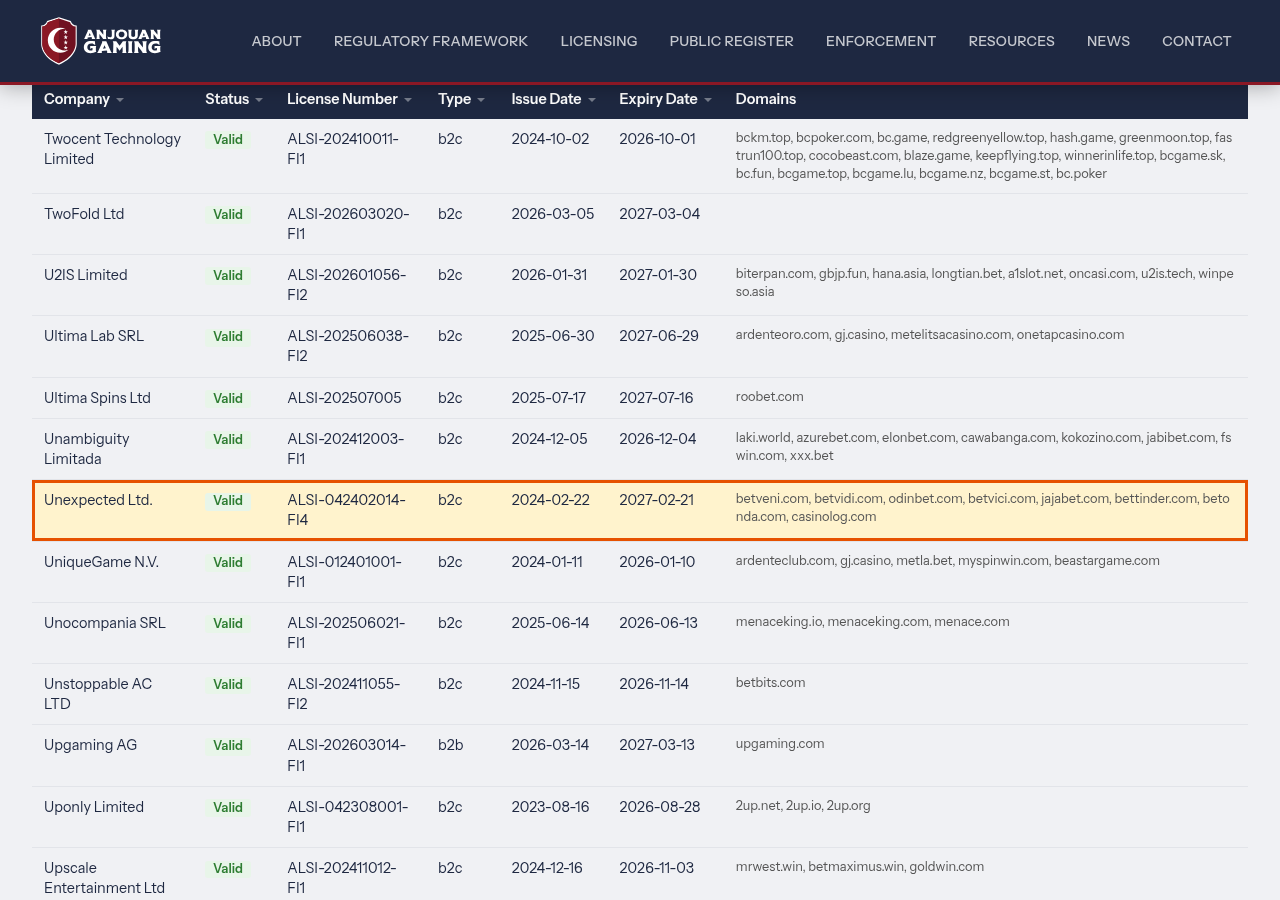
Task: Click Valid status badge for Ultima Spins
Action: tap(228, 399)
